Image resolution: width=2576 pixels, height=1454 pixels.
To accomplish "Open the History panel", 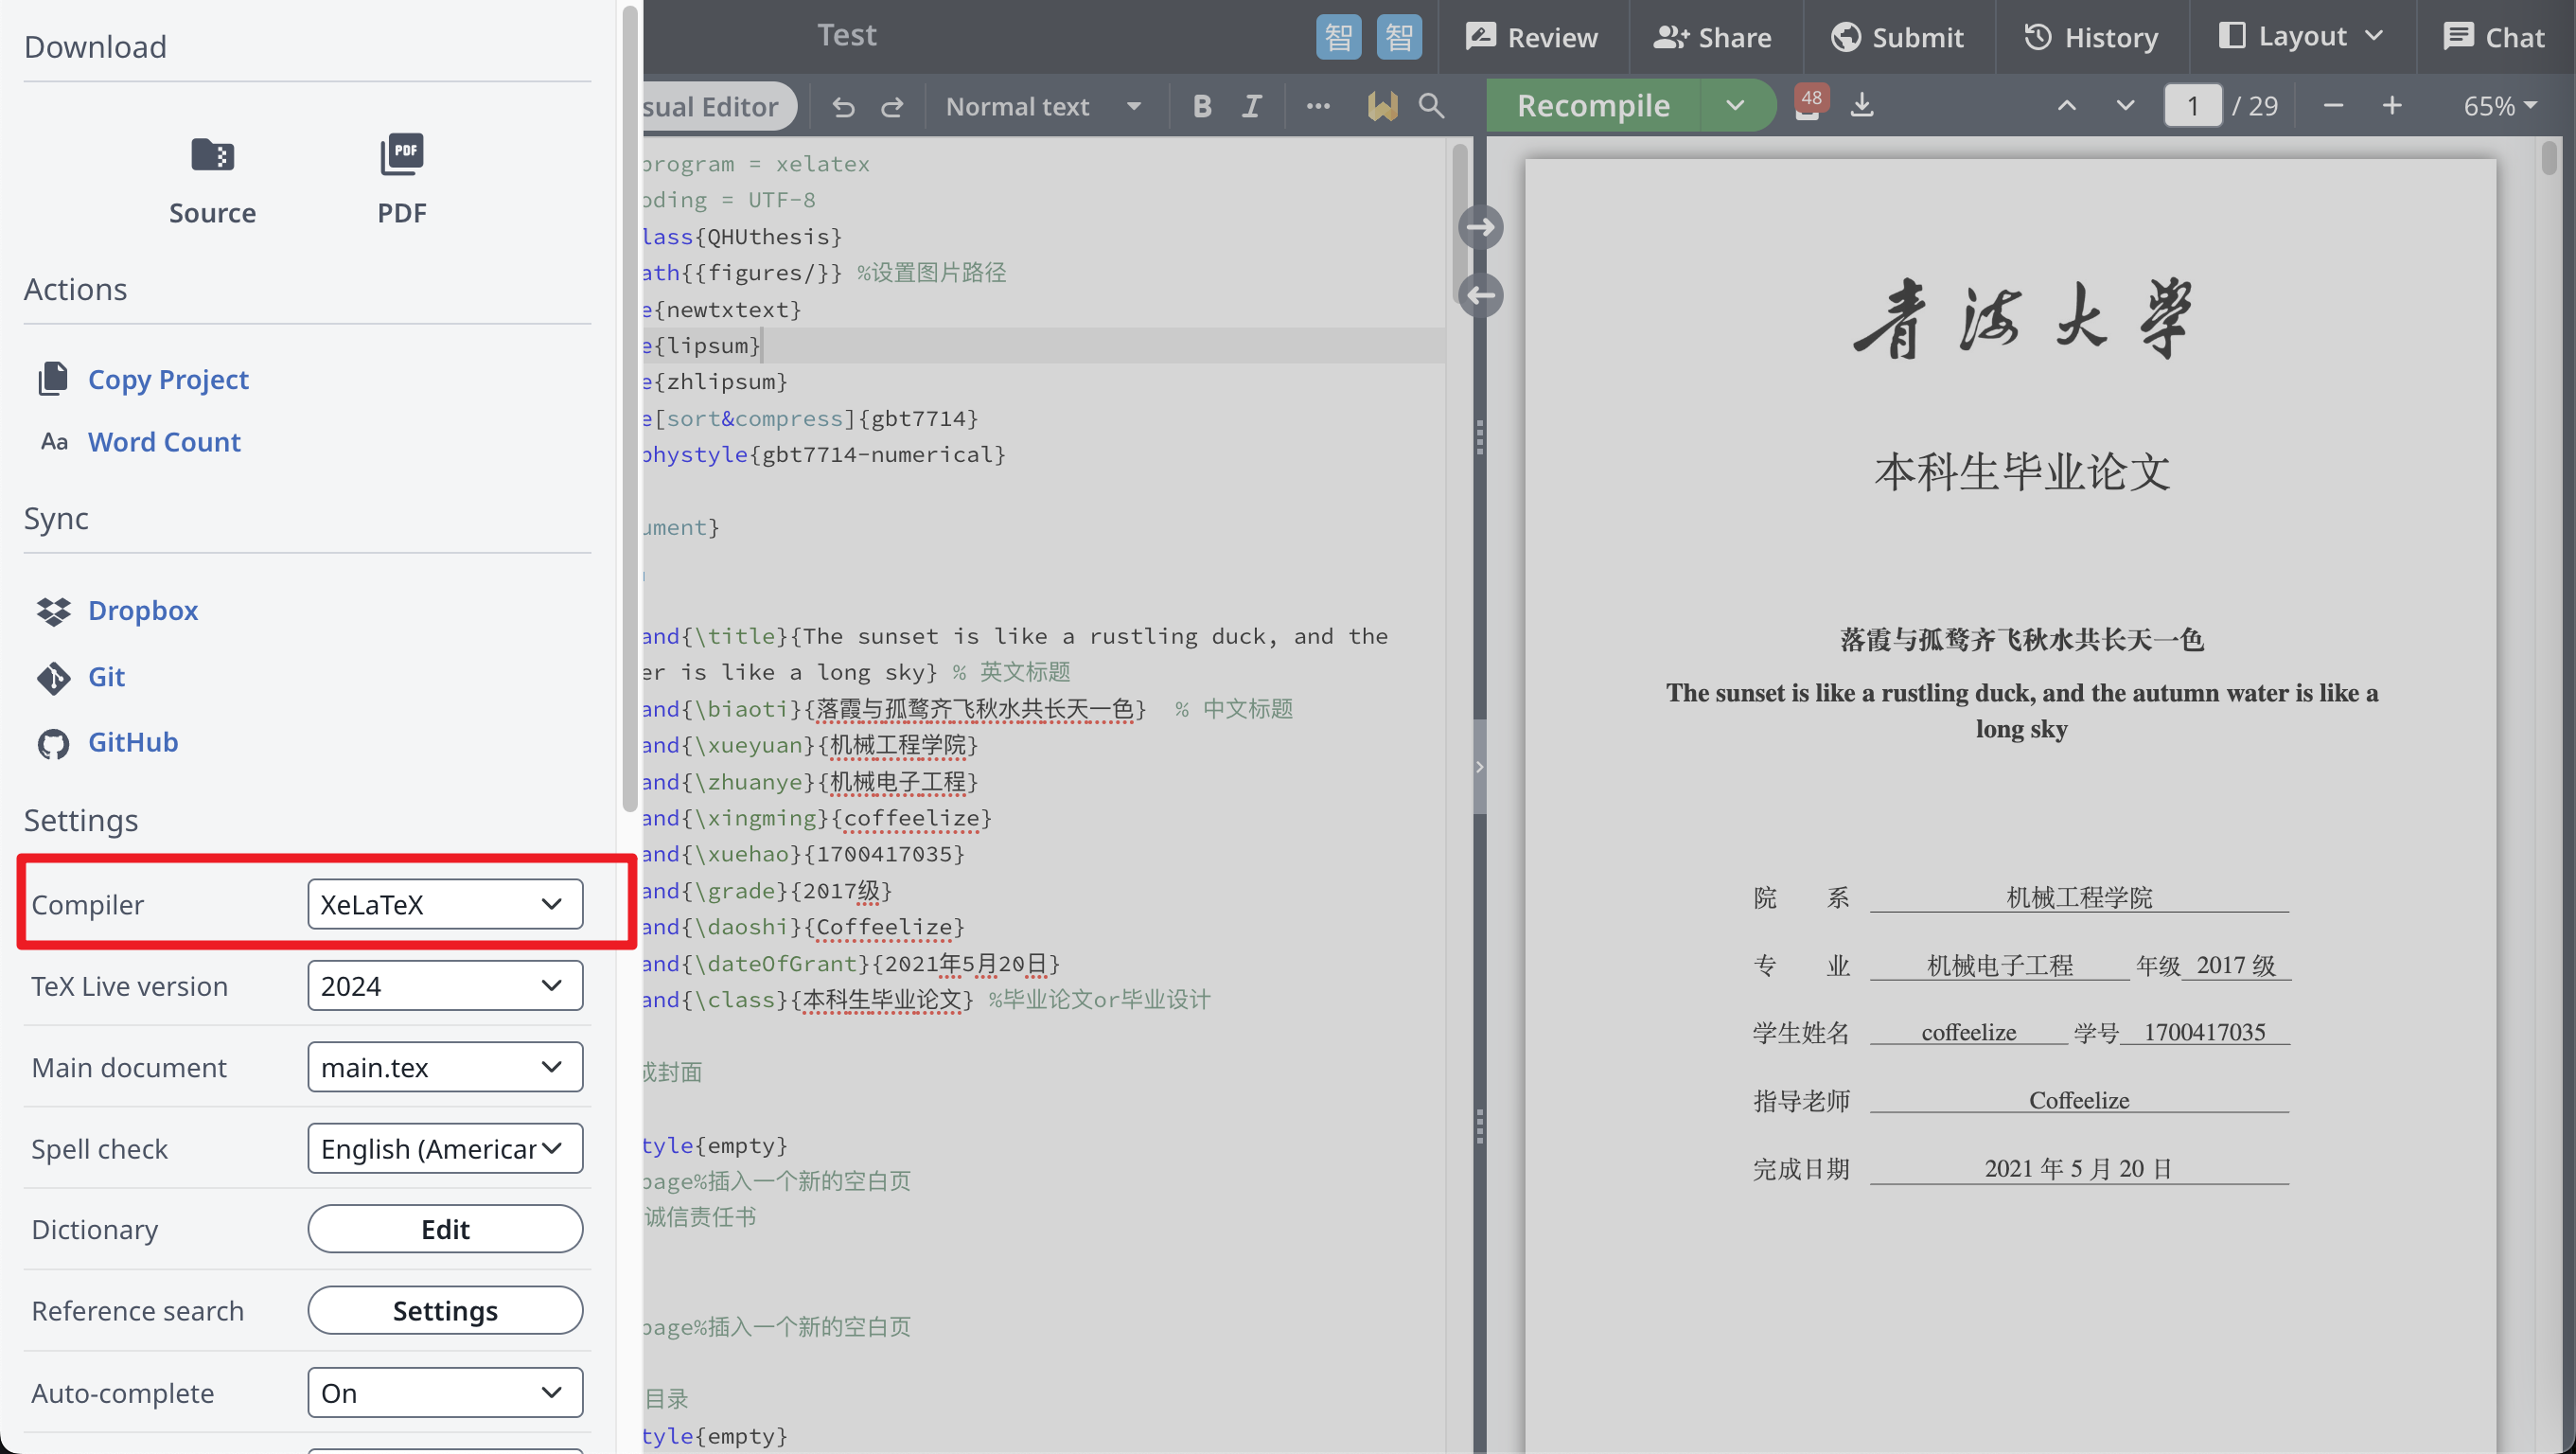I will [x=2091, y=37].
